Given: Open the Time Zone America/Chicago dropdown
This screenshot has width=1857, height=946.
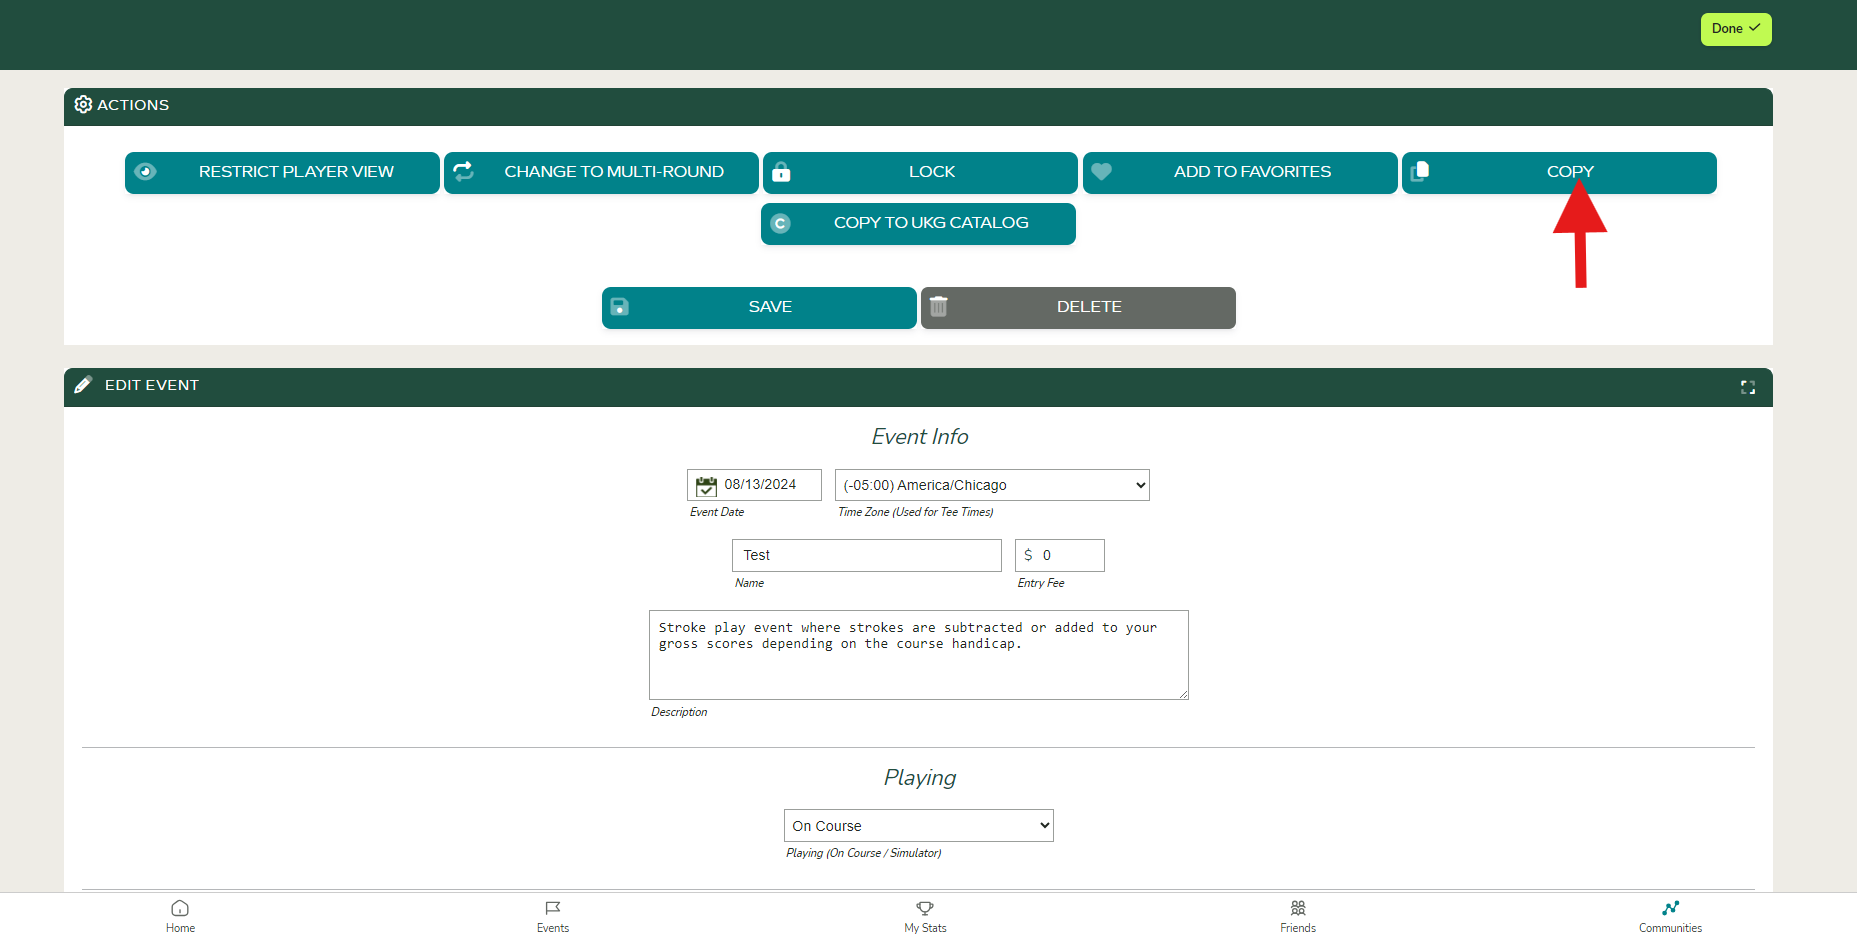Looking at the screenshot, I should (992, 485).
